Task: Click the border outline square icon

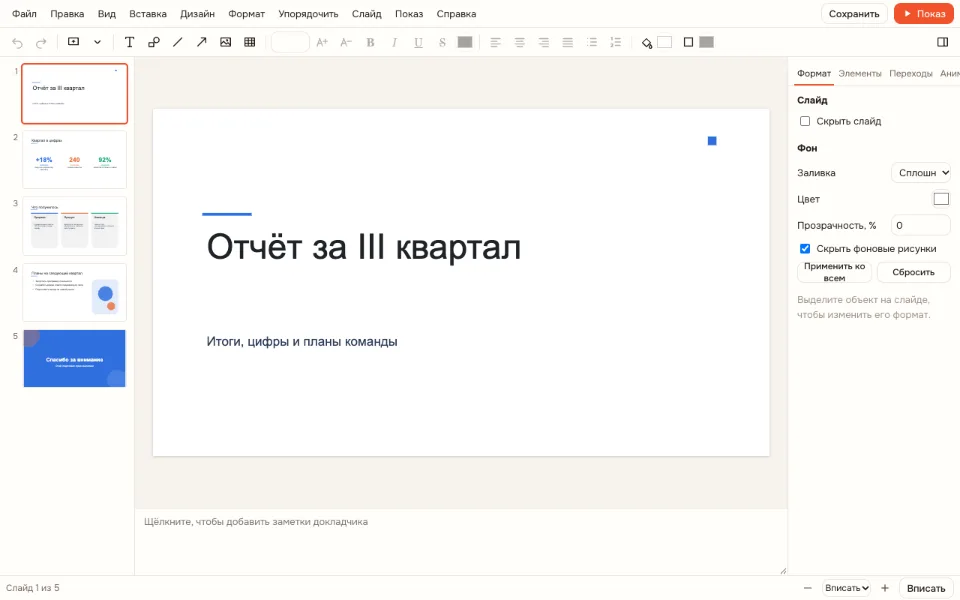Action: [688, 42]
